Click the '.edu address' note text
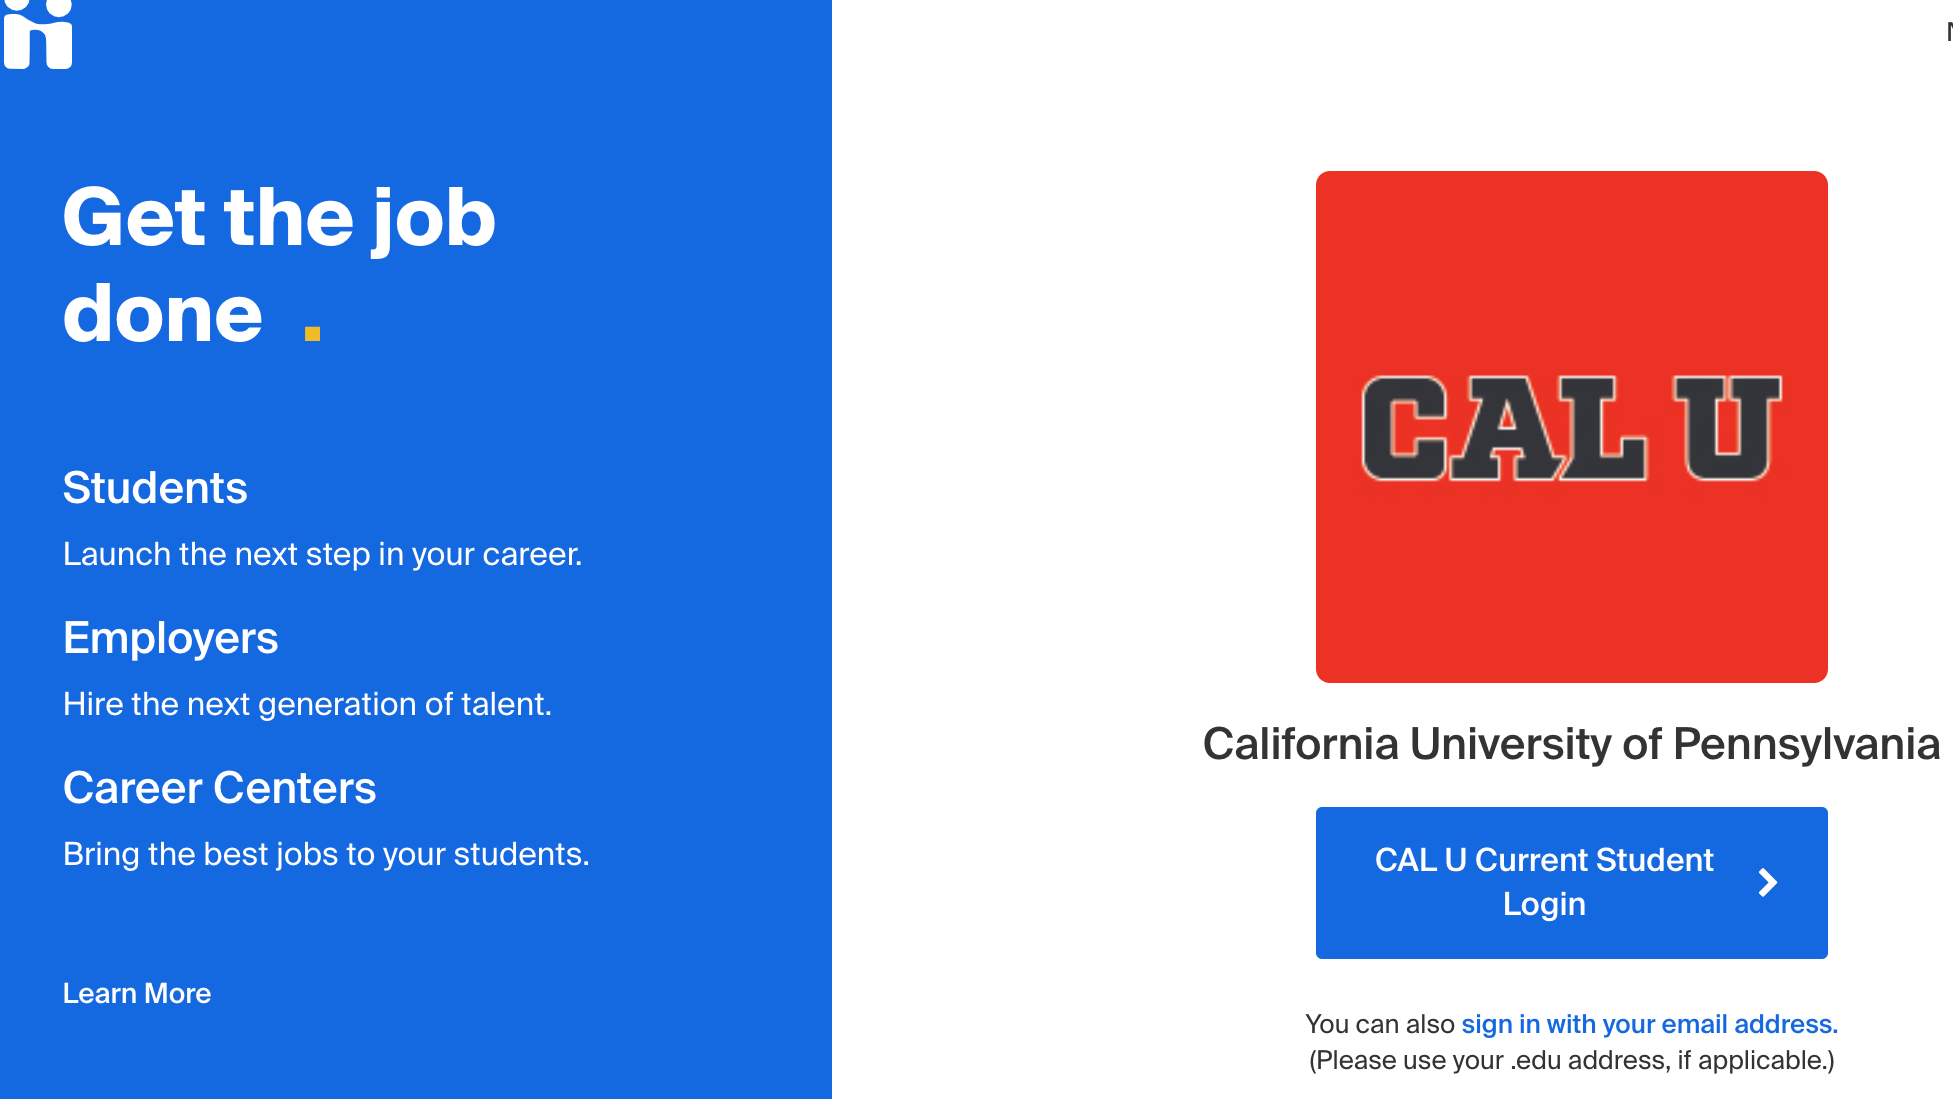This screenshot has height=1099, width=1953. (x=1571, y=1060)
